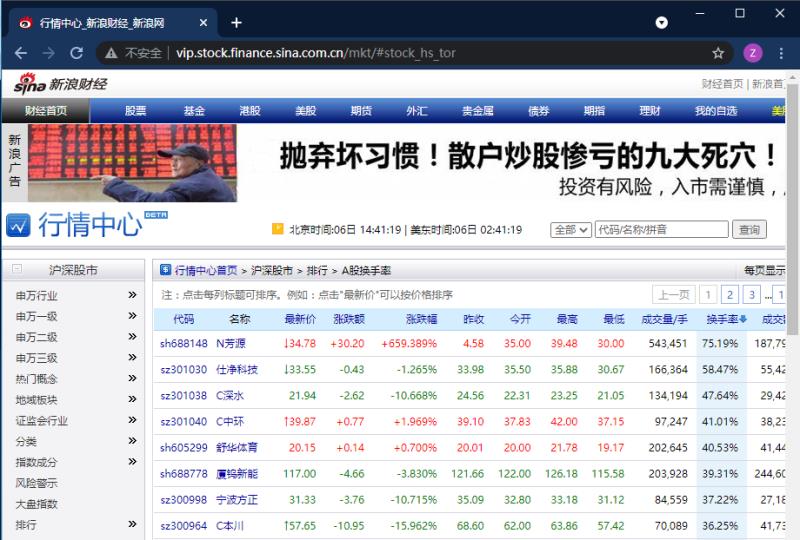Click the browser address bar URL

(316, 53)
